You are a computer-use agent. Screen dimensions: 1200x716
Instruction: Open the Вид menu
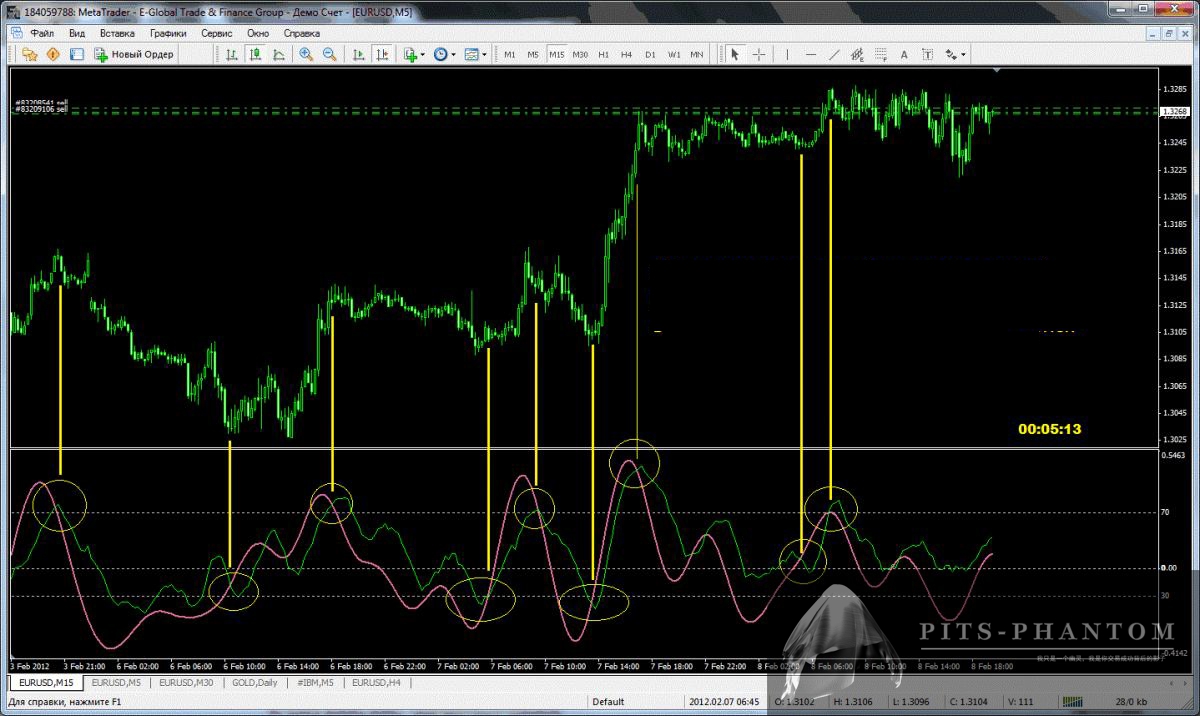[77, 33]
